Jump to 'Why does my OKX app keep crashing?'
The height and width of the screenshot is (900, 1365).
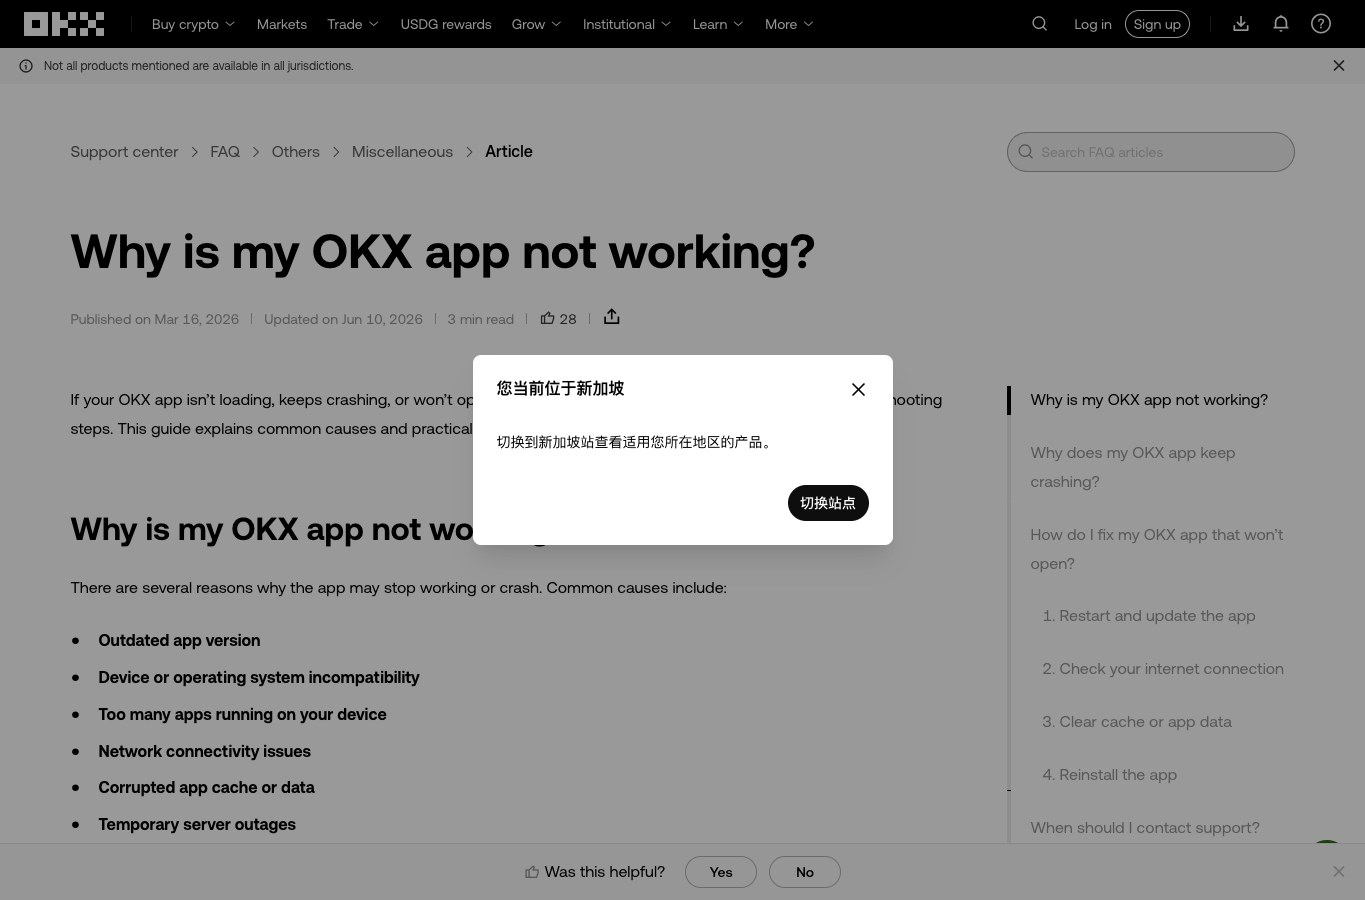click(1133, 467)
